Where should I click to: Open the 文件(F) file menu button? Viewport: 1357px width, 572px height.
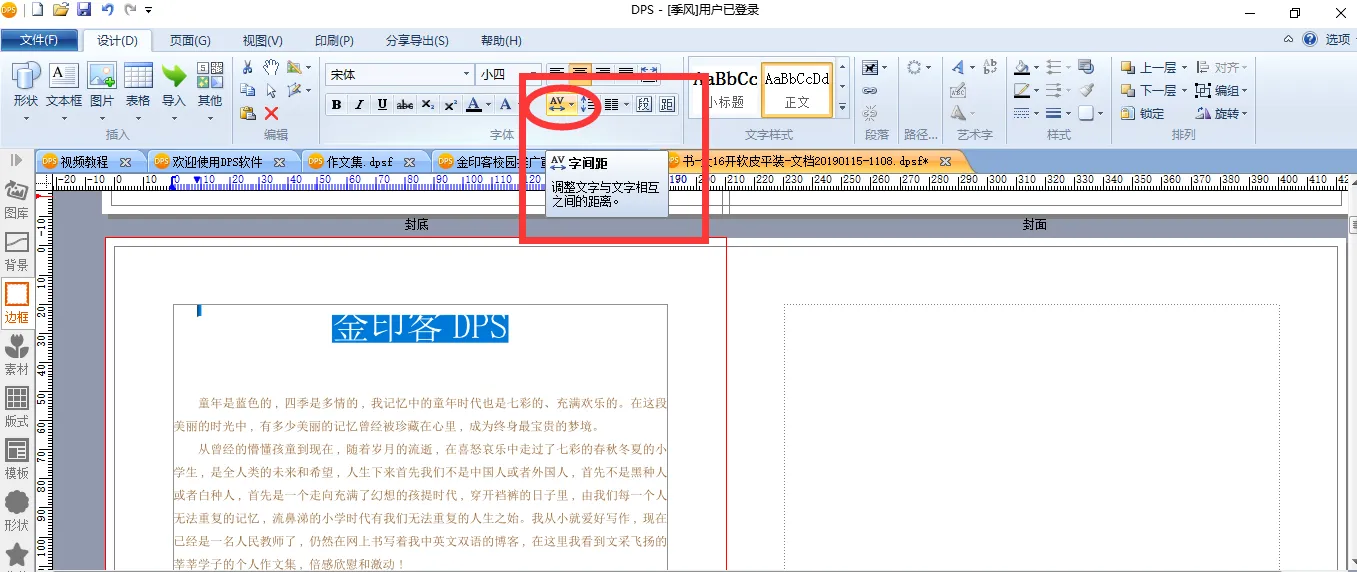[39, 40]
